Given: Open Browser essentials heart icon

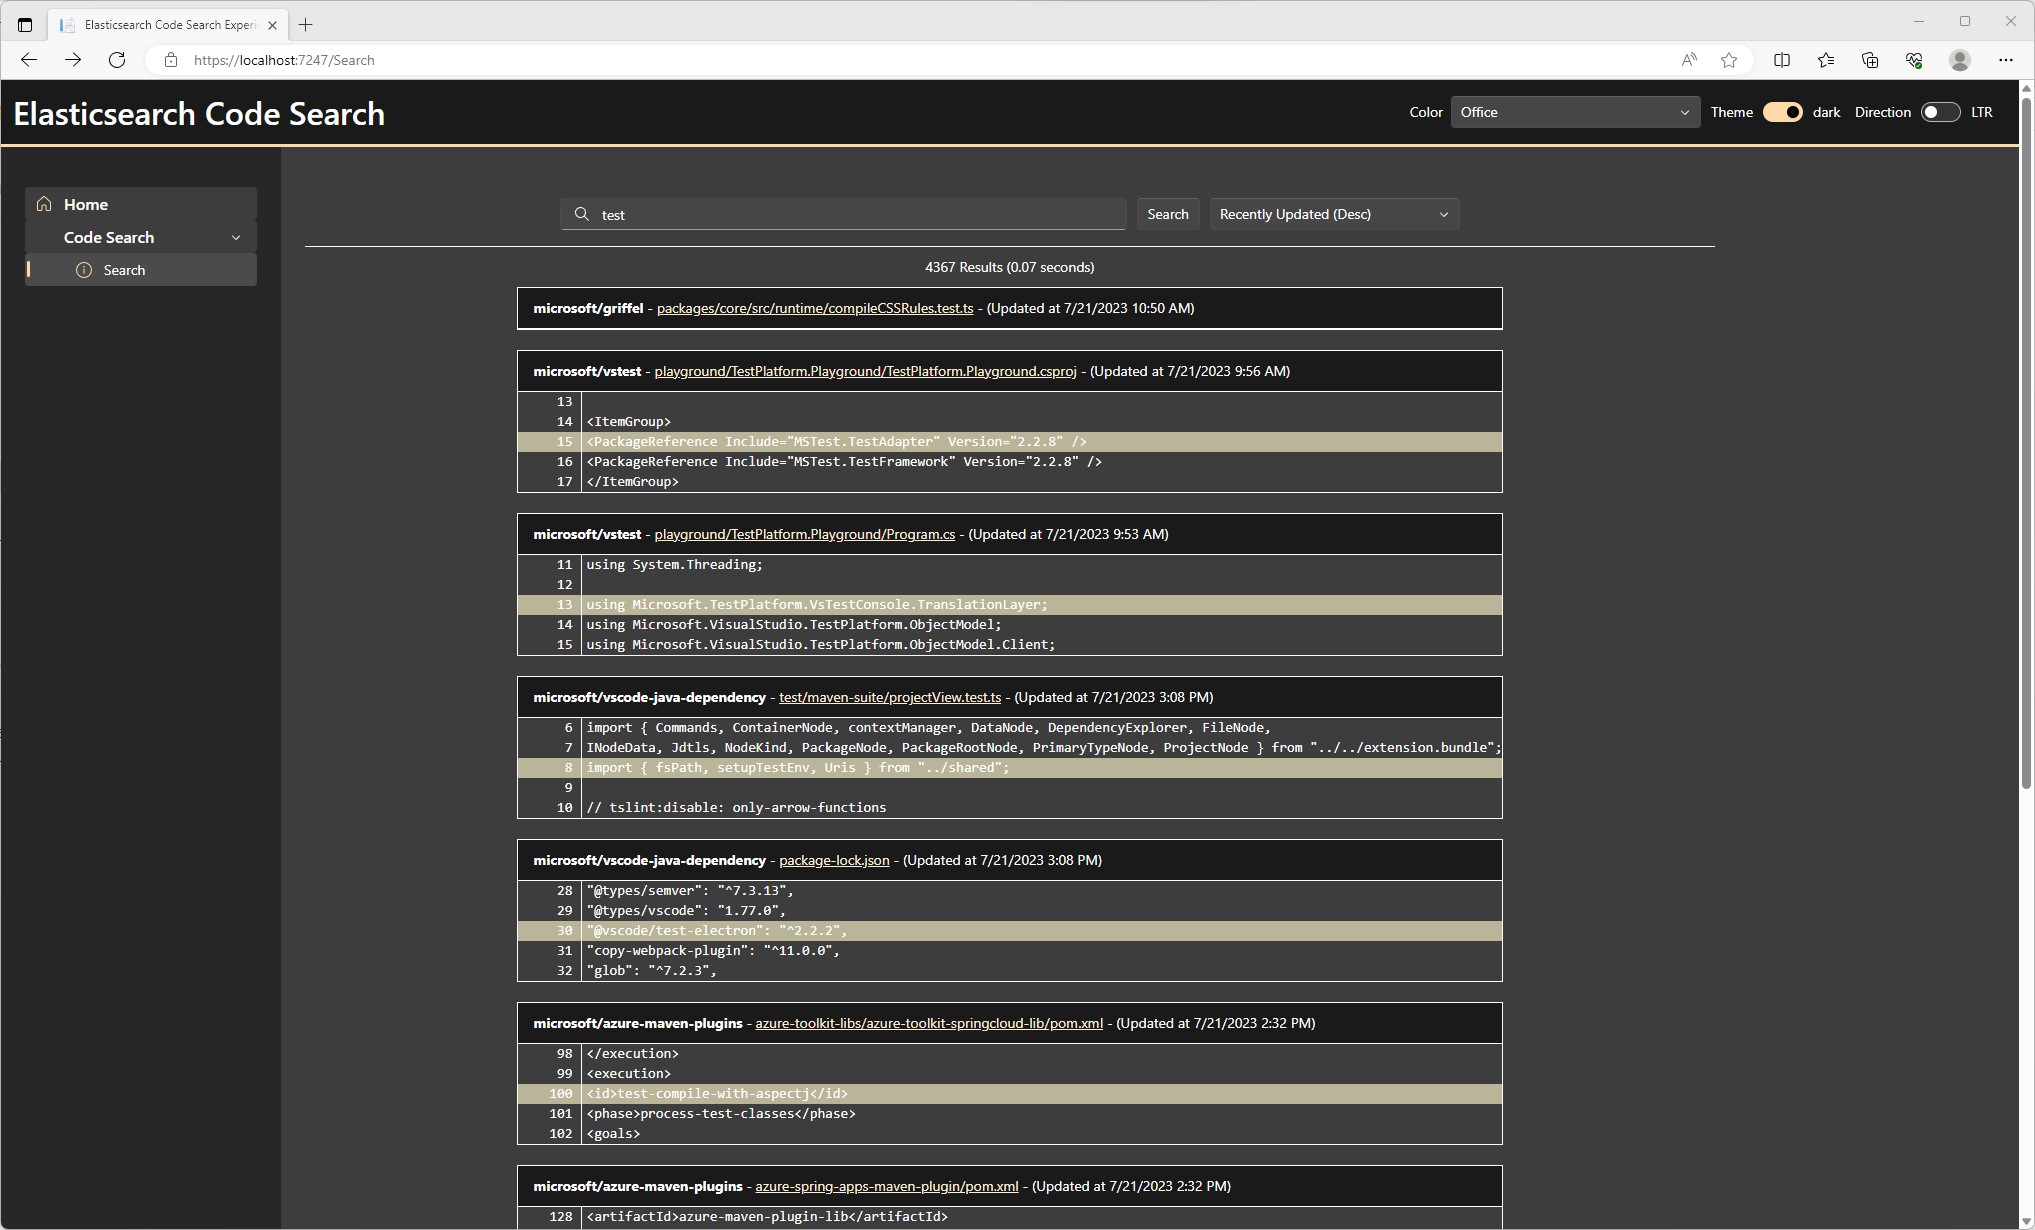Looking at the screenshot, I should (1914, 60).
